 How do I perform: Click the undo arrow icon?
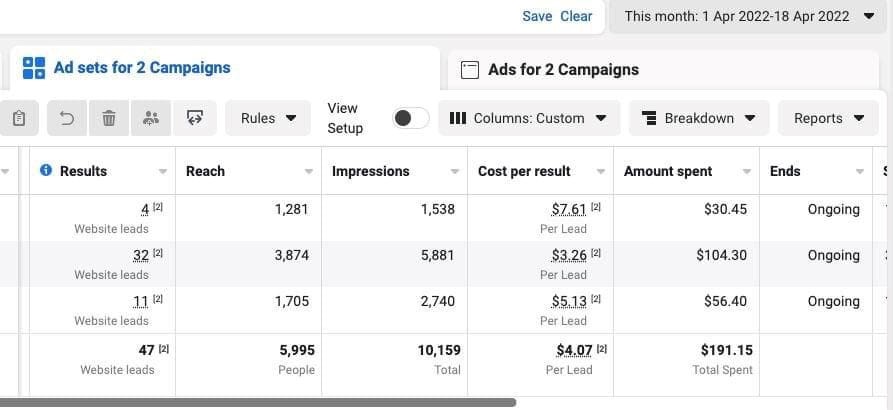click(x=67, y=118)
